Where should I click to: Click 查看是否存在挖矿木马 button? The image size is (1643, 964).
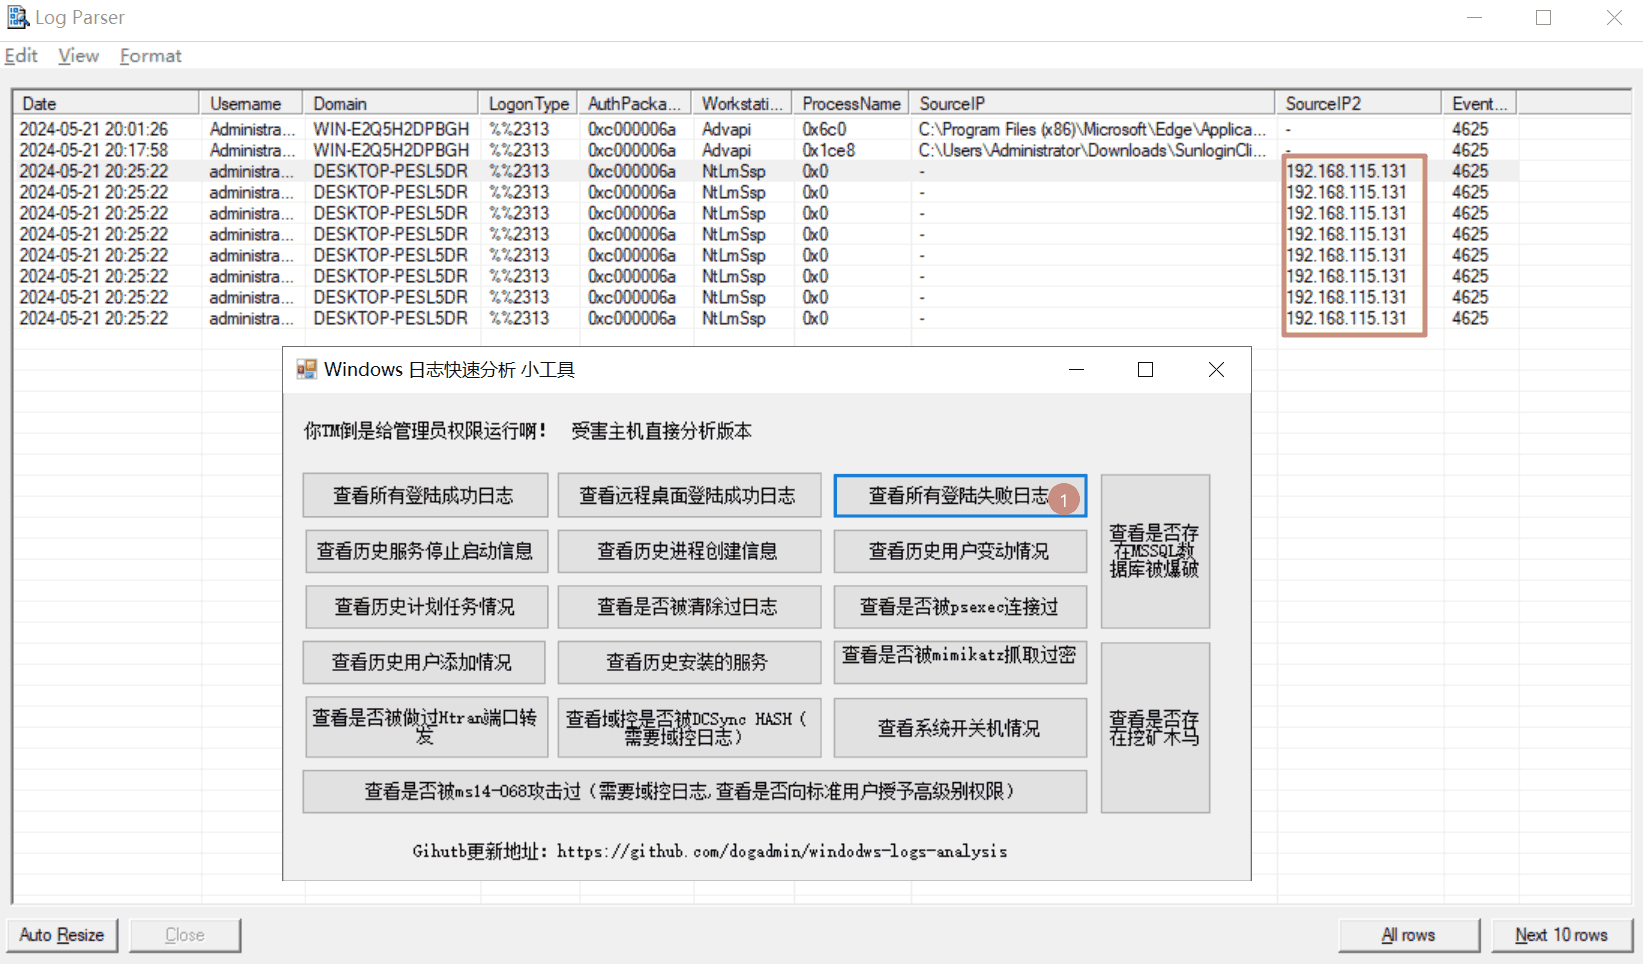pos(1154,727)
